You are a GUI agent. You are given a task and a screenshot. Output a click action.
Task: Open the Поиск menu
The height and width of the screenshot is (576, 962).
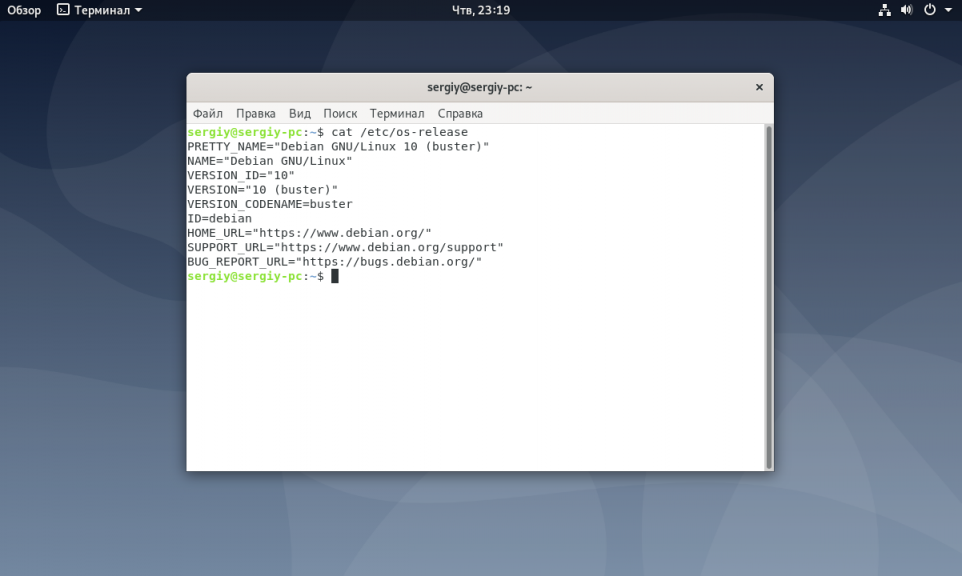[340, 114]
